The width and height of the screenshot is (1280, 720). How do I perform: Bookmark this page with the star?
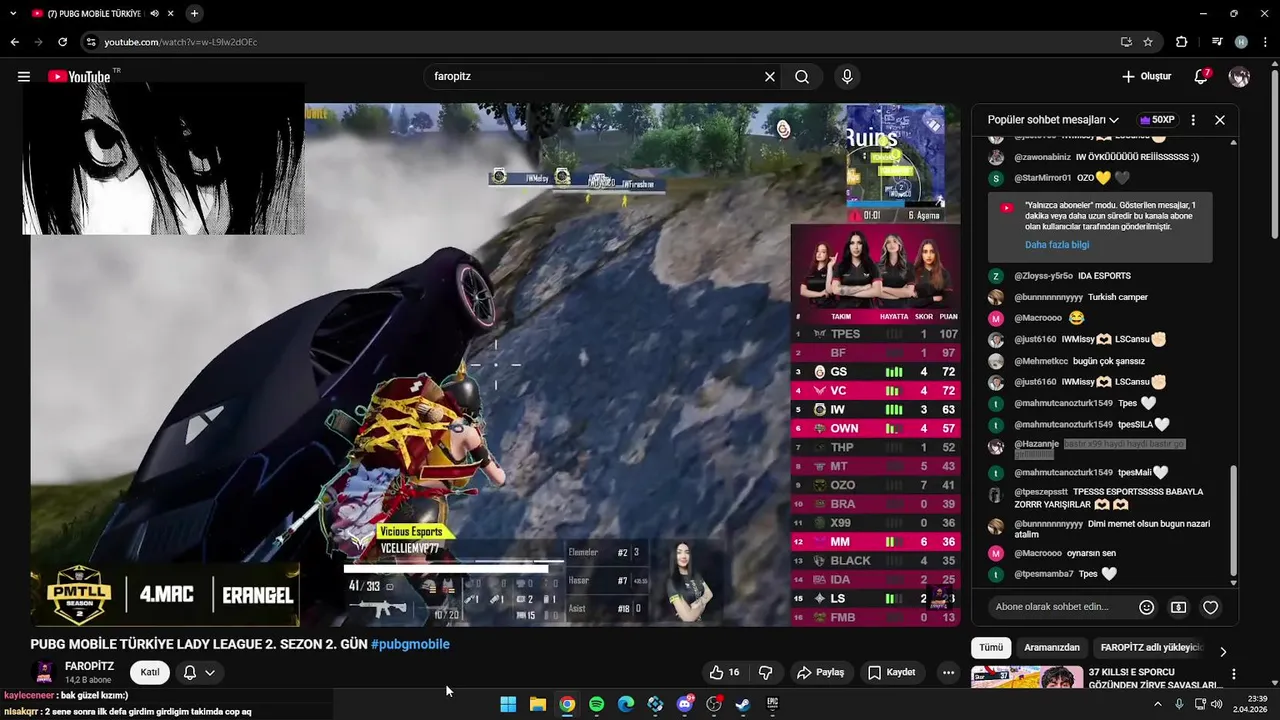pyautogui.click(x=1148, y=42)
